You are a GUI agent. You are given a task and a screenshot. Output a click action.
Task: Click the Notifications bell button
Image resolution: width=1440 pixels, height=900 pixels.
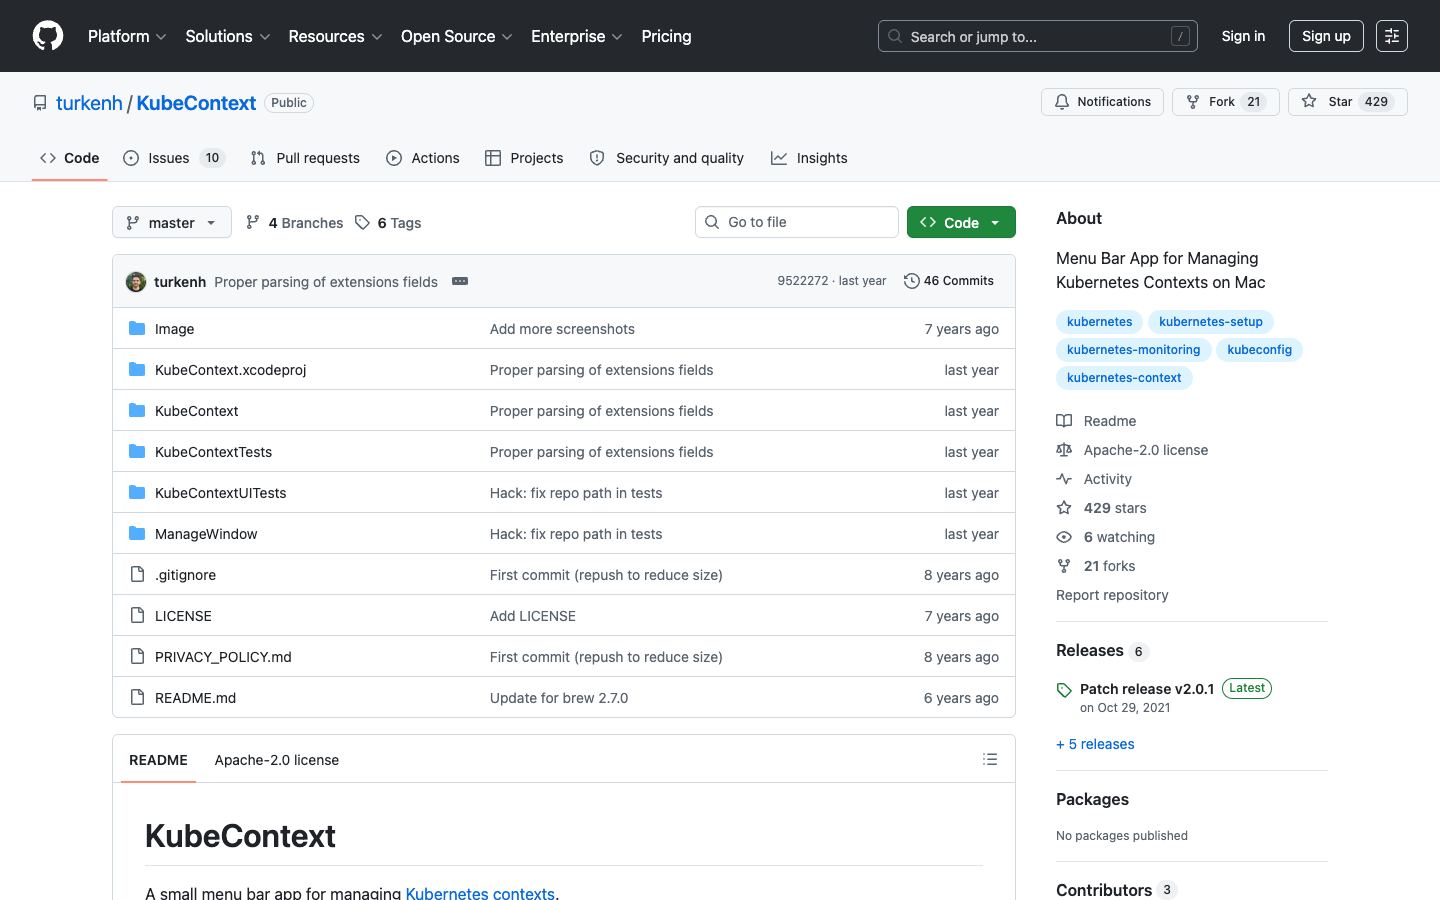(1102, 102)
